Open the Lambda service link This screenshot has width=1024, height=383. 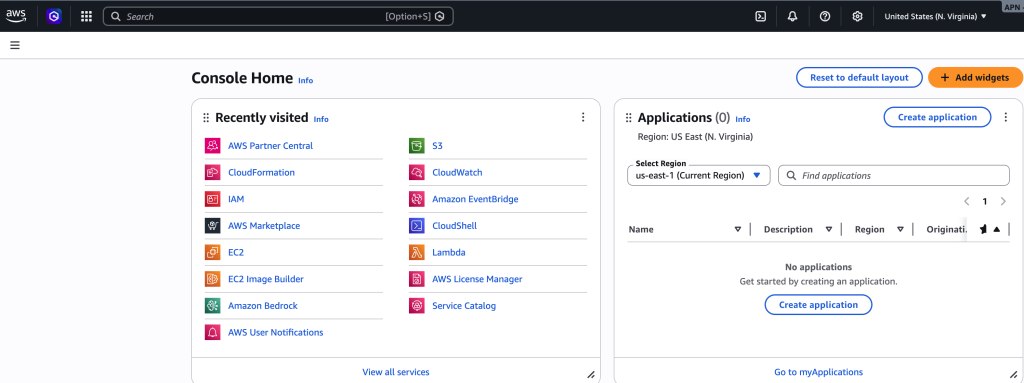pos(449,252)
